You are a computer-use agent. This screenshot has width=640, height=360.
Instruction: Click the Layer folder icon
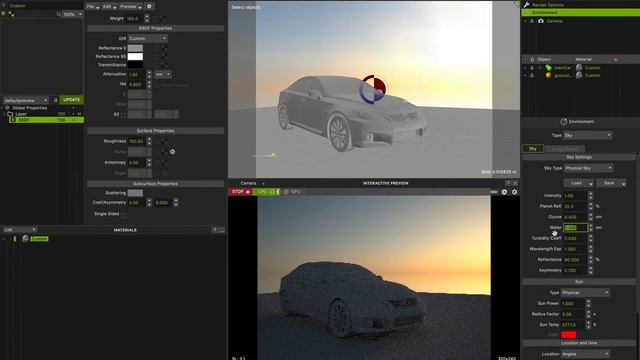pyautogui.click(x=10, y=114)
